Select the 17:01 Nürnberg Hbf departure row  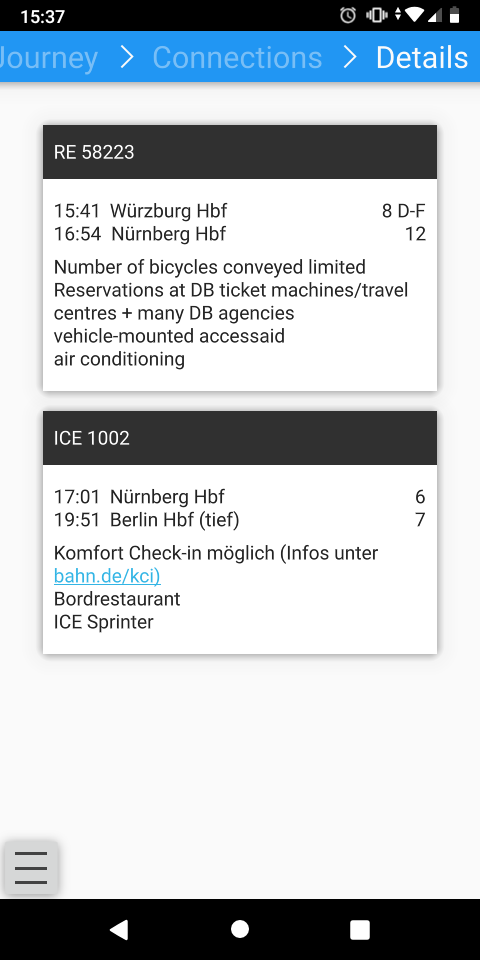(240, 497)
